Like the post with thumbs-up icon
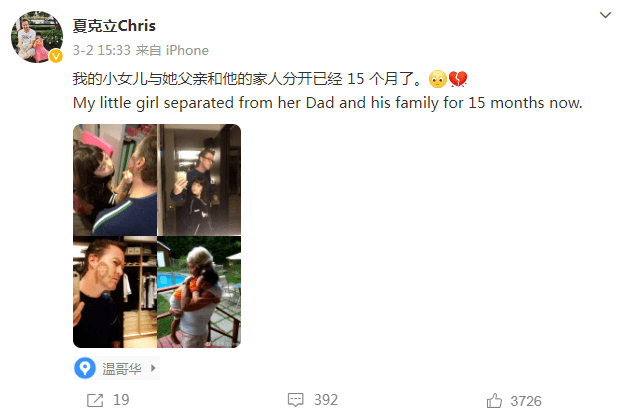 click(x=494, y=400)
